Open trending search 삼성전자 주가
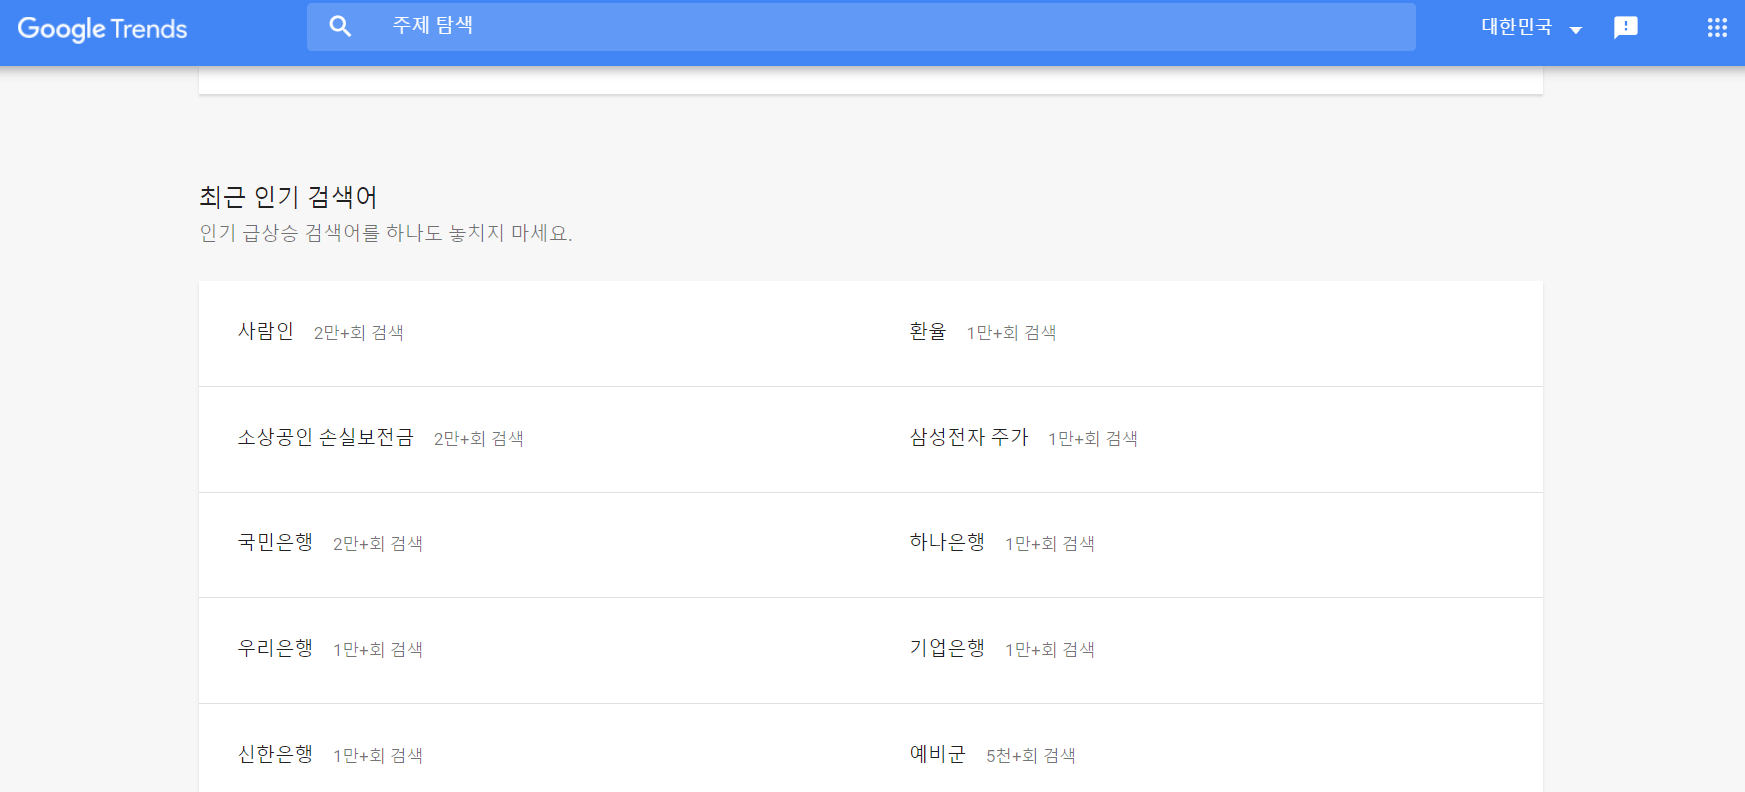The height and width of the screenshot is (792, 1745). coord(969,437)
